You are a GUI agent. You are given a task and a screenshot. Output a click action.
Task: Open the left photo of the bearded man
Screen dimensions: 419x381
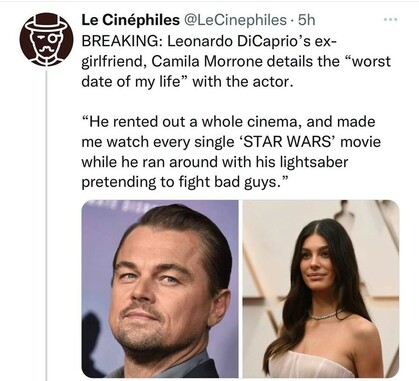point(160,289)
